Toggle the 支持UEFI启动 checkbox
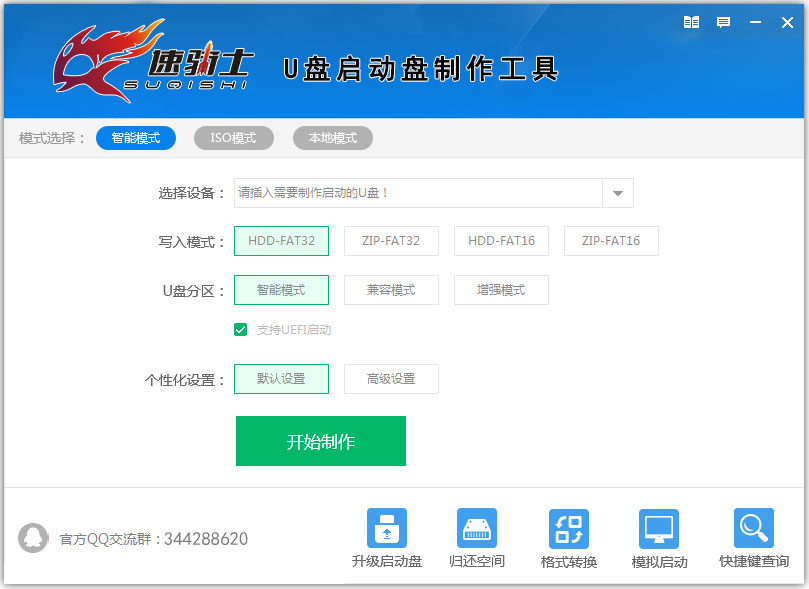809x589 pixels. 241,328
